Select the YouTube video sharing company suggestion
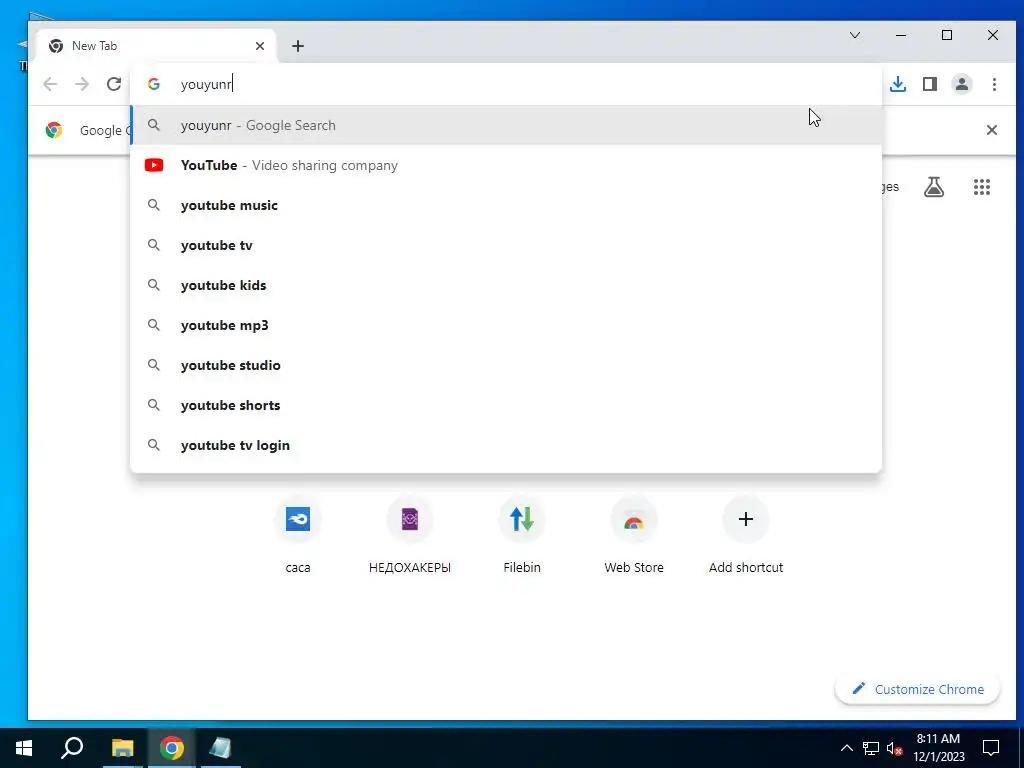The height and width of the screenshot is (768, 1024). tap(506, 165)
